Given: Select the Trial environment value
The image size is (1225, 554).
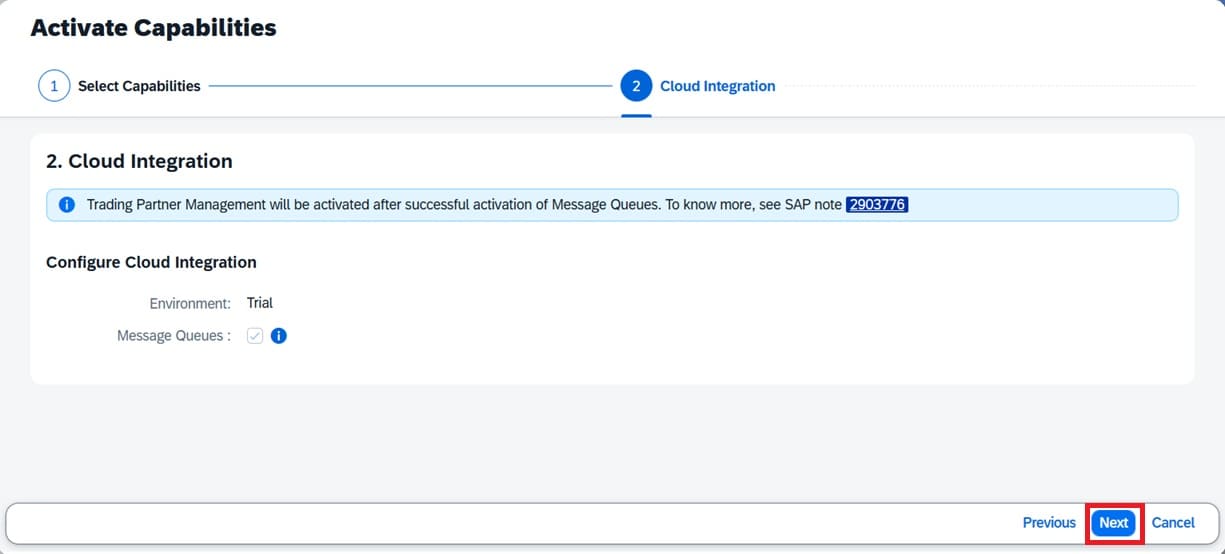Looking at the screenshot, I should coord(260,303).
